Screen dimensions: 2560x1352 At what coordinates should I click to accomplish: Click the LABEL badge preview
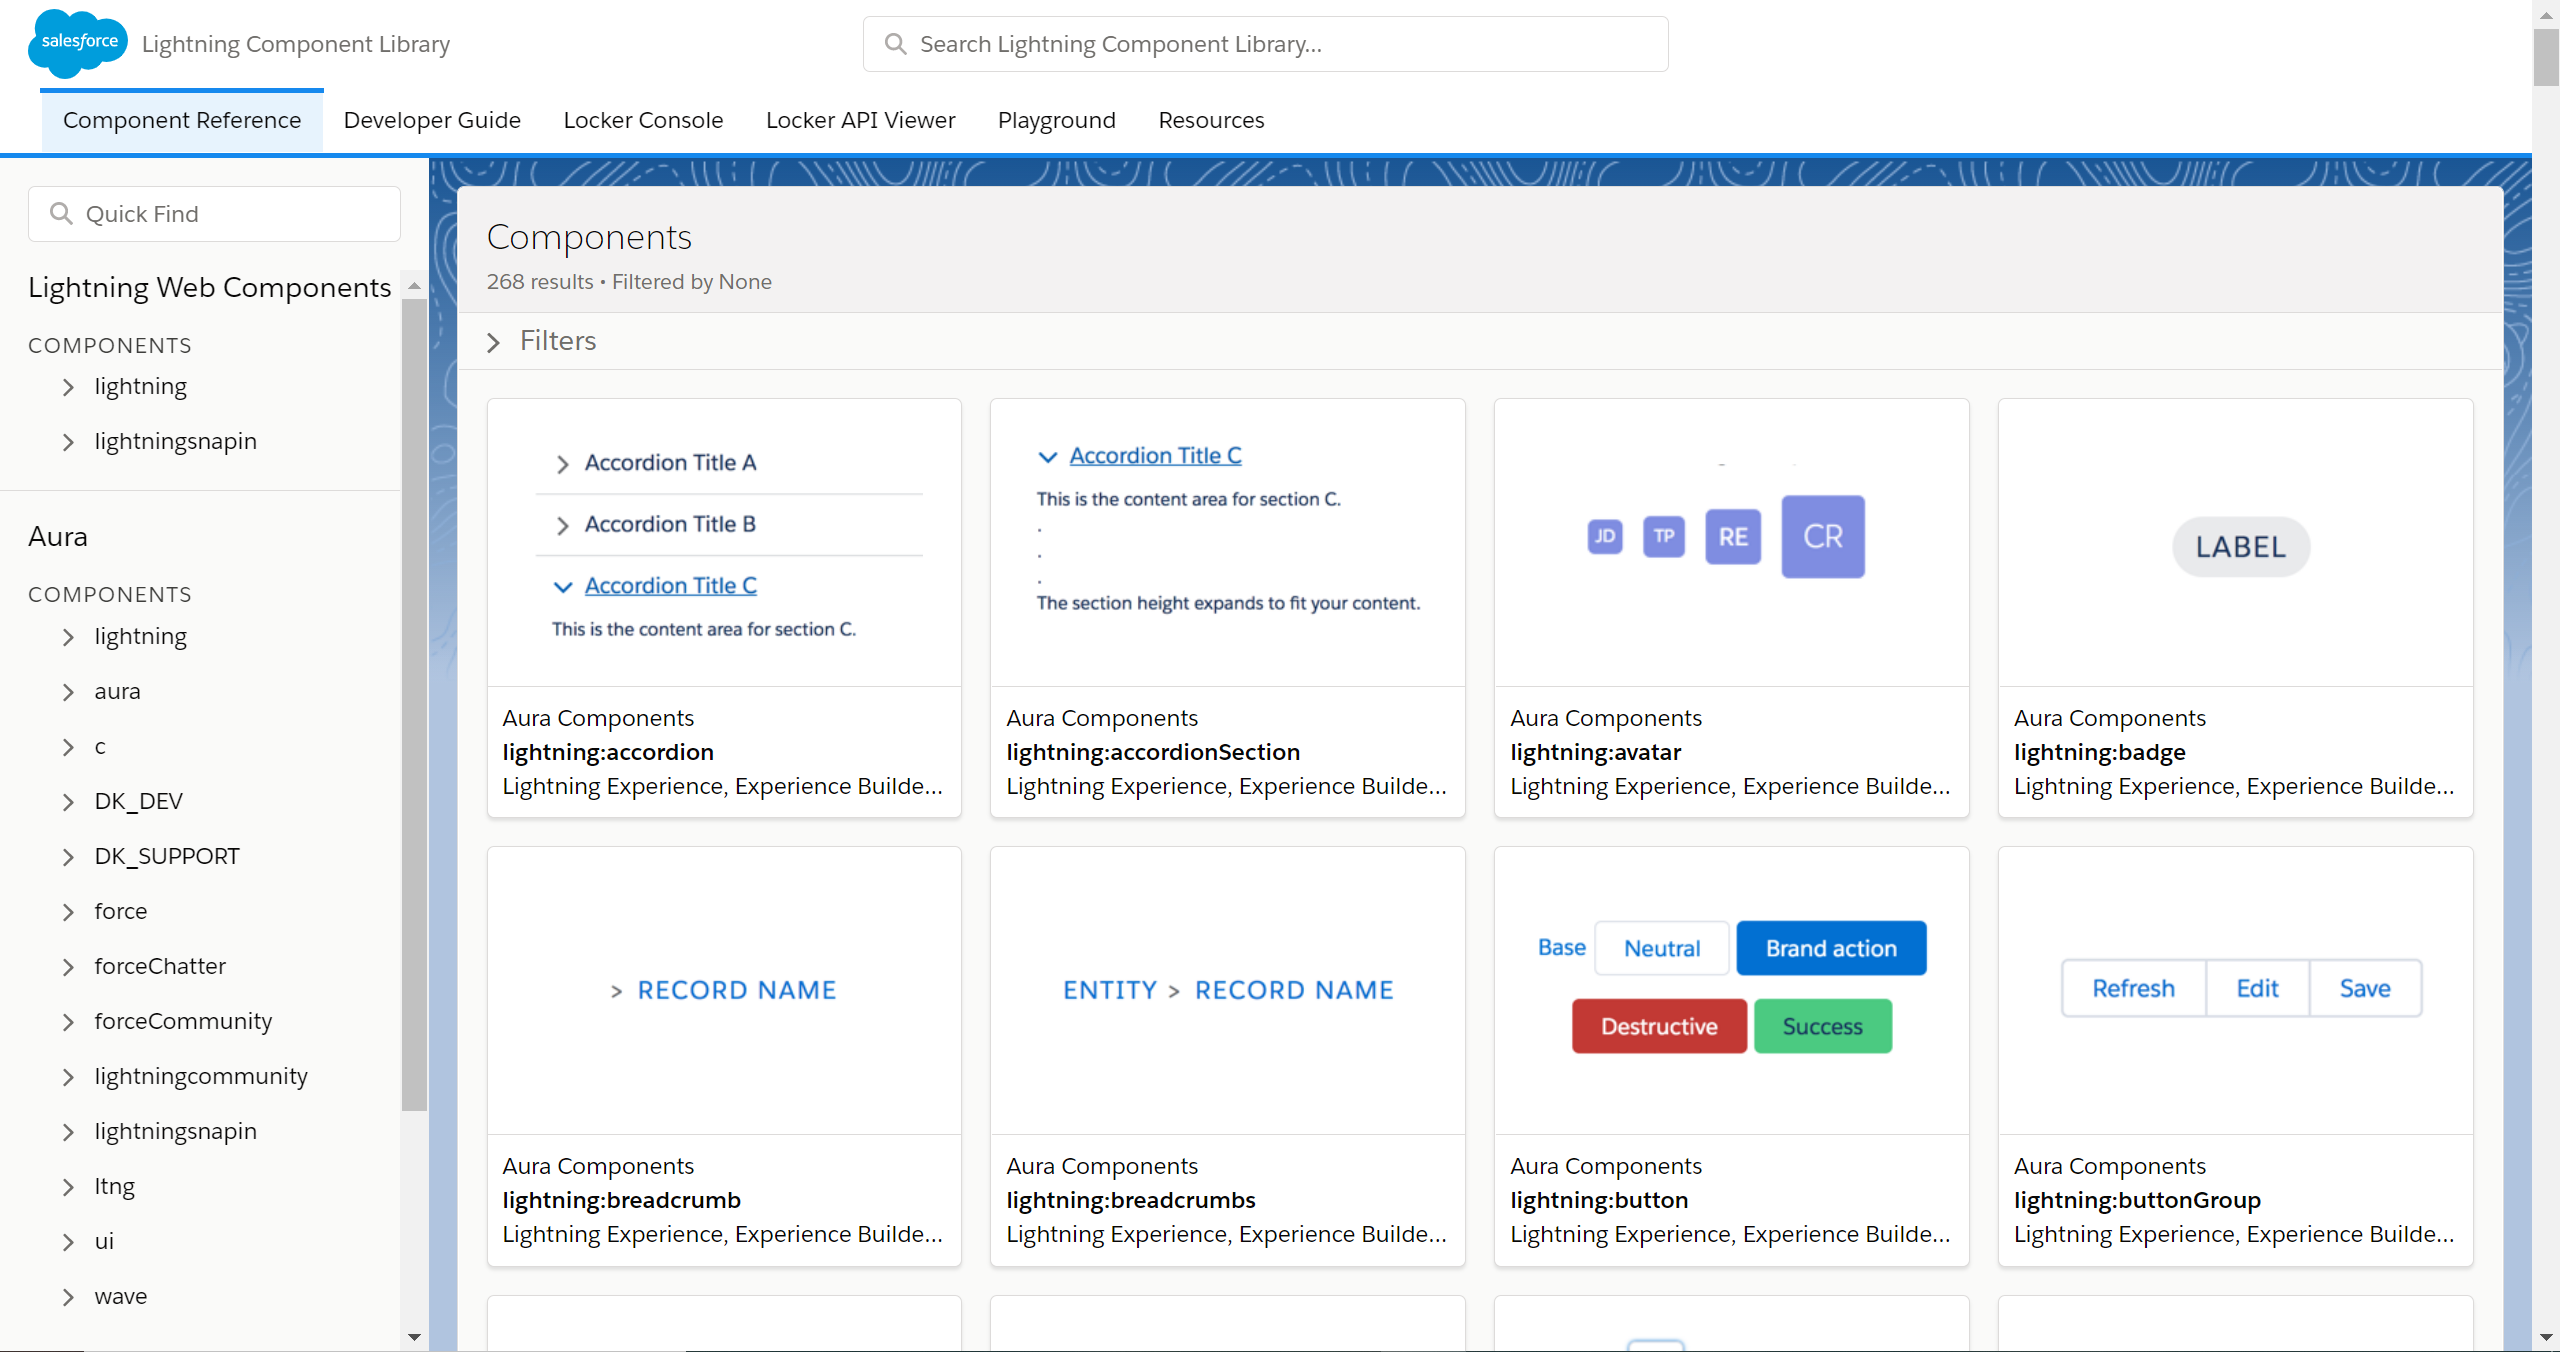tap(2240, 547)
